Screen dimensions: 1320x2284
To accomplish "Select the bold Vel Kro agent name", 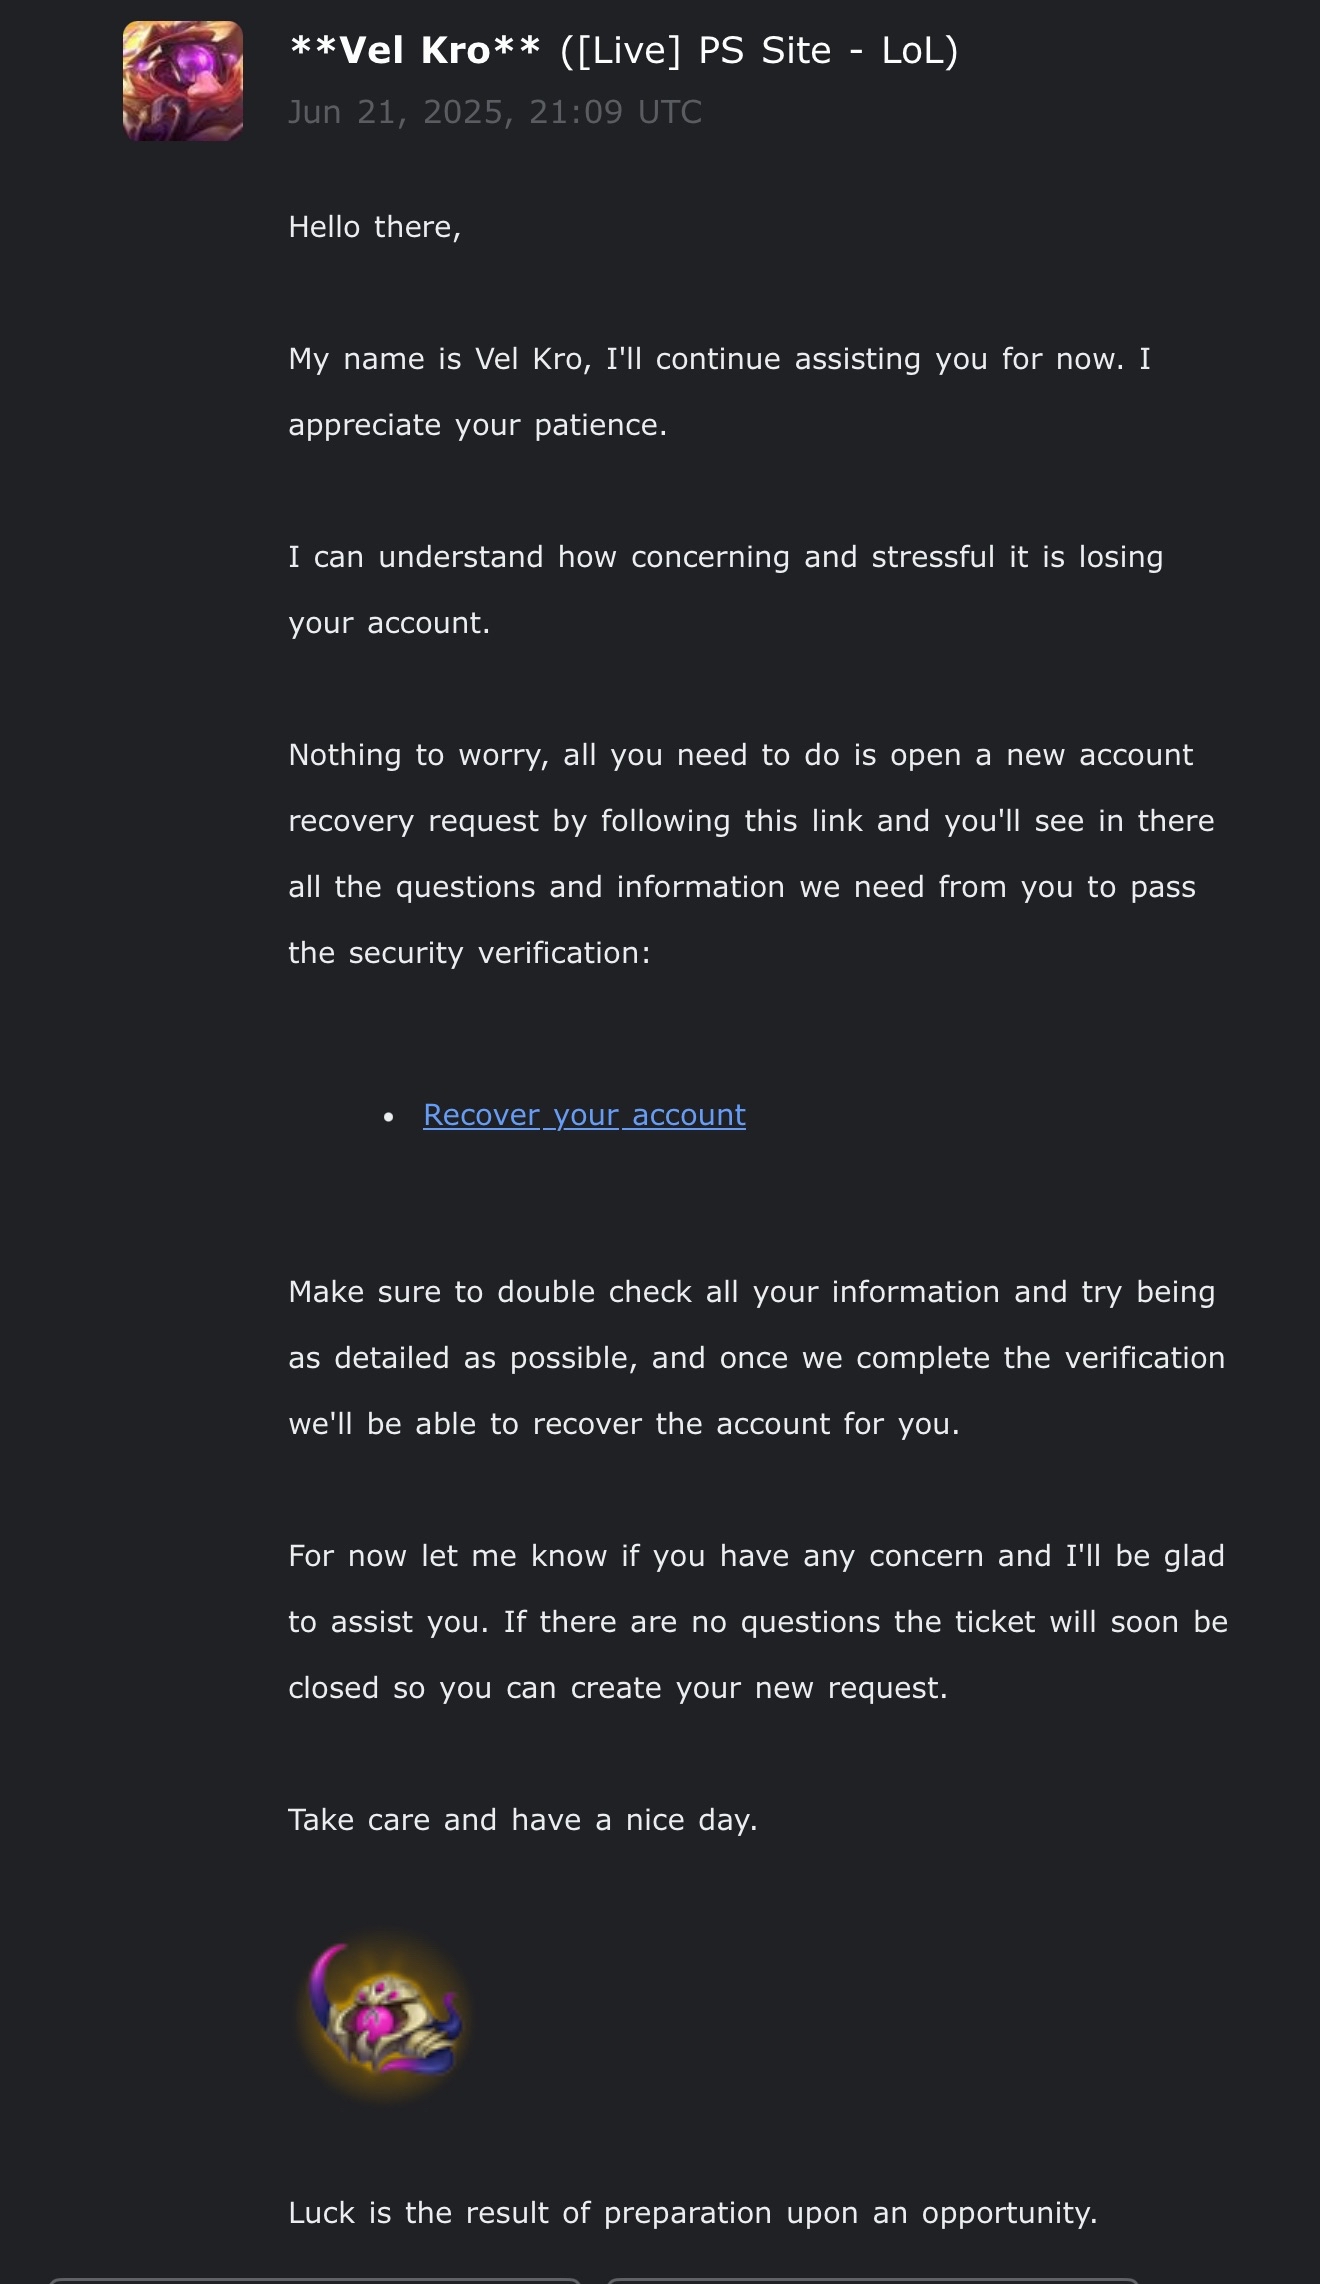I will click(415, 50).
